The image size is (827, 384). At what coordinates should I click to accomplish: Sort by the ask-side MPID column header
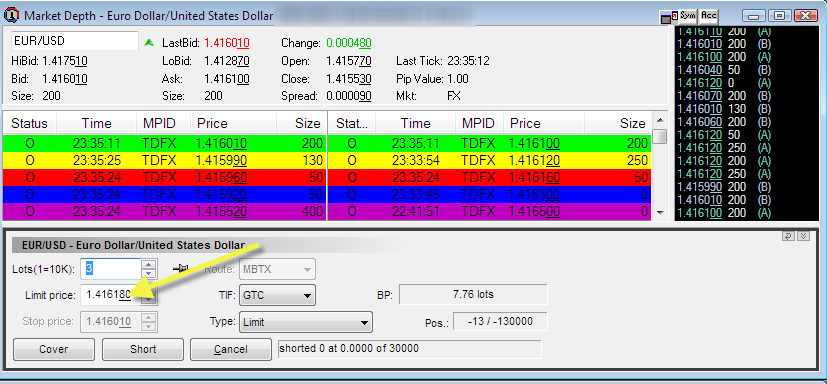[478, 123]
